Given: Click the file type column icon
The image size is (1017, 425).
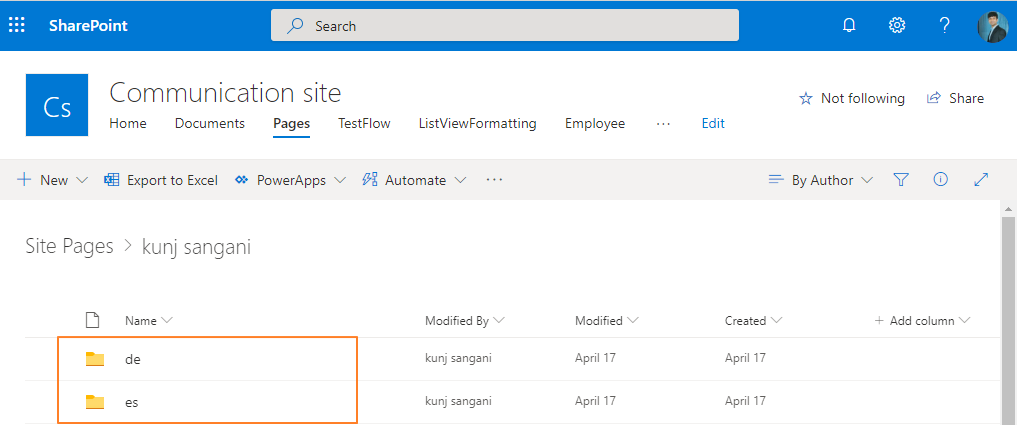Looking at the screenshot, I should [x=93, y=320].
